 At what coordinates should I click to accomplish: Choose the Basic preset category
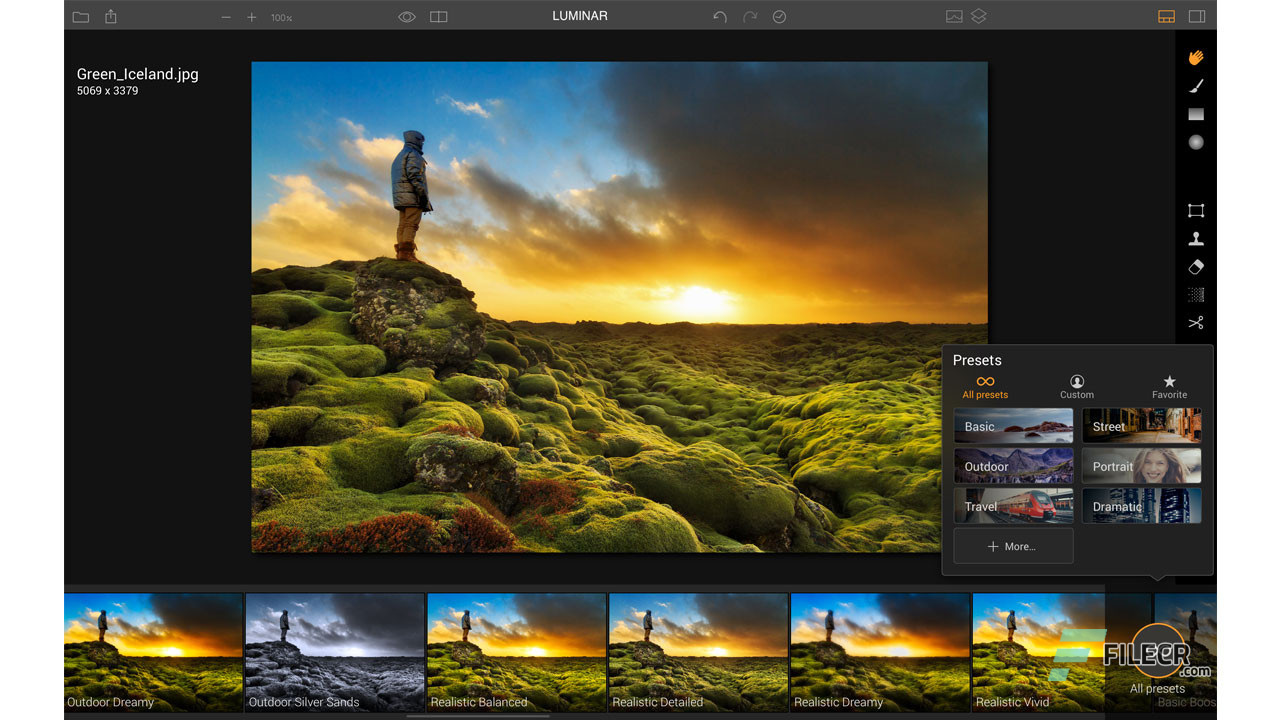(1013, 426)
